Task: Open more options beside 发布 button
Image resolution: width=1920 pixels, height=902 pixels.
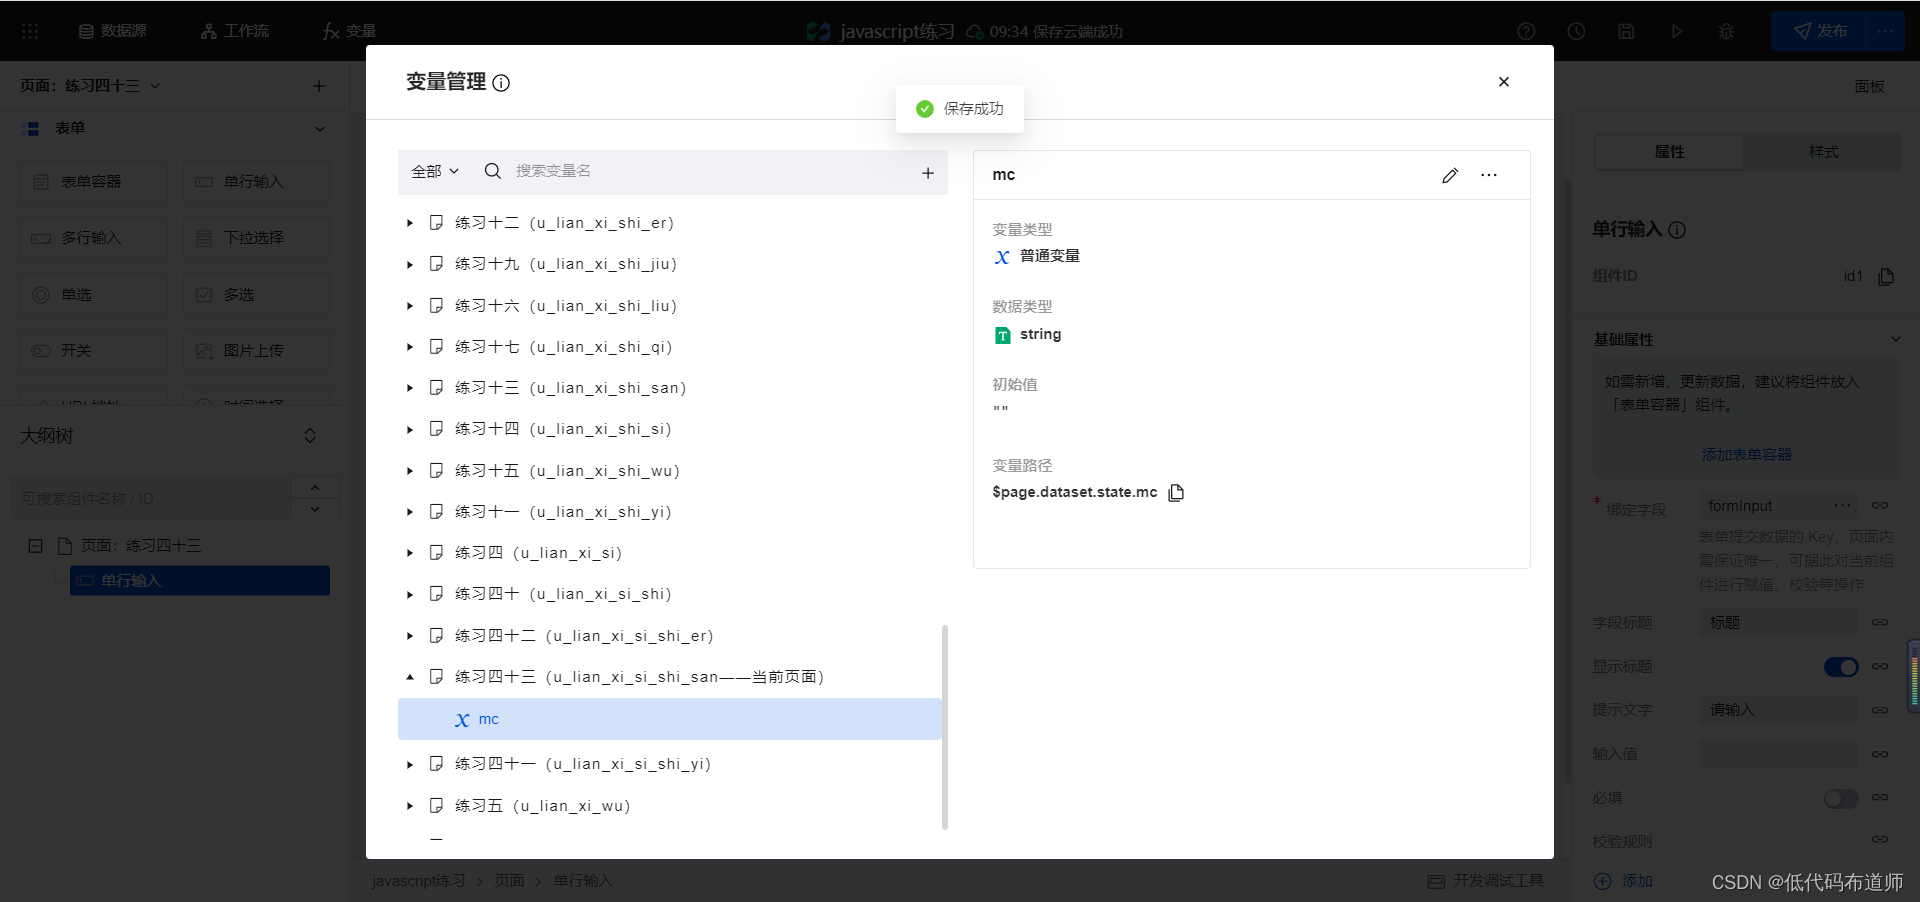Action: click(1886, 31)
